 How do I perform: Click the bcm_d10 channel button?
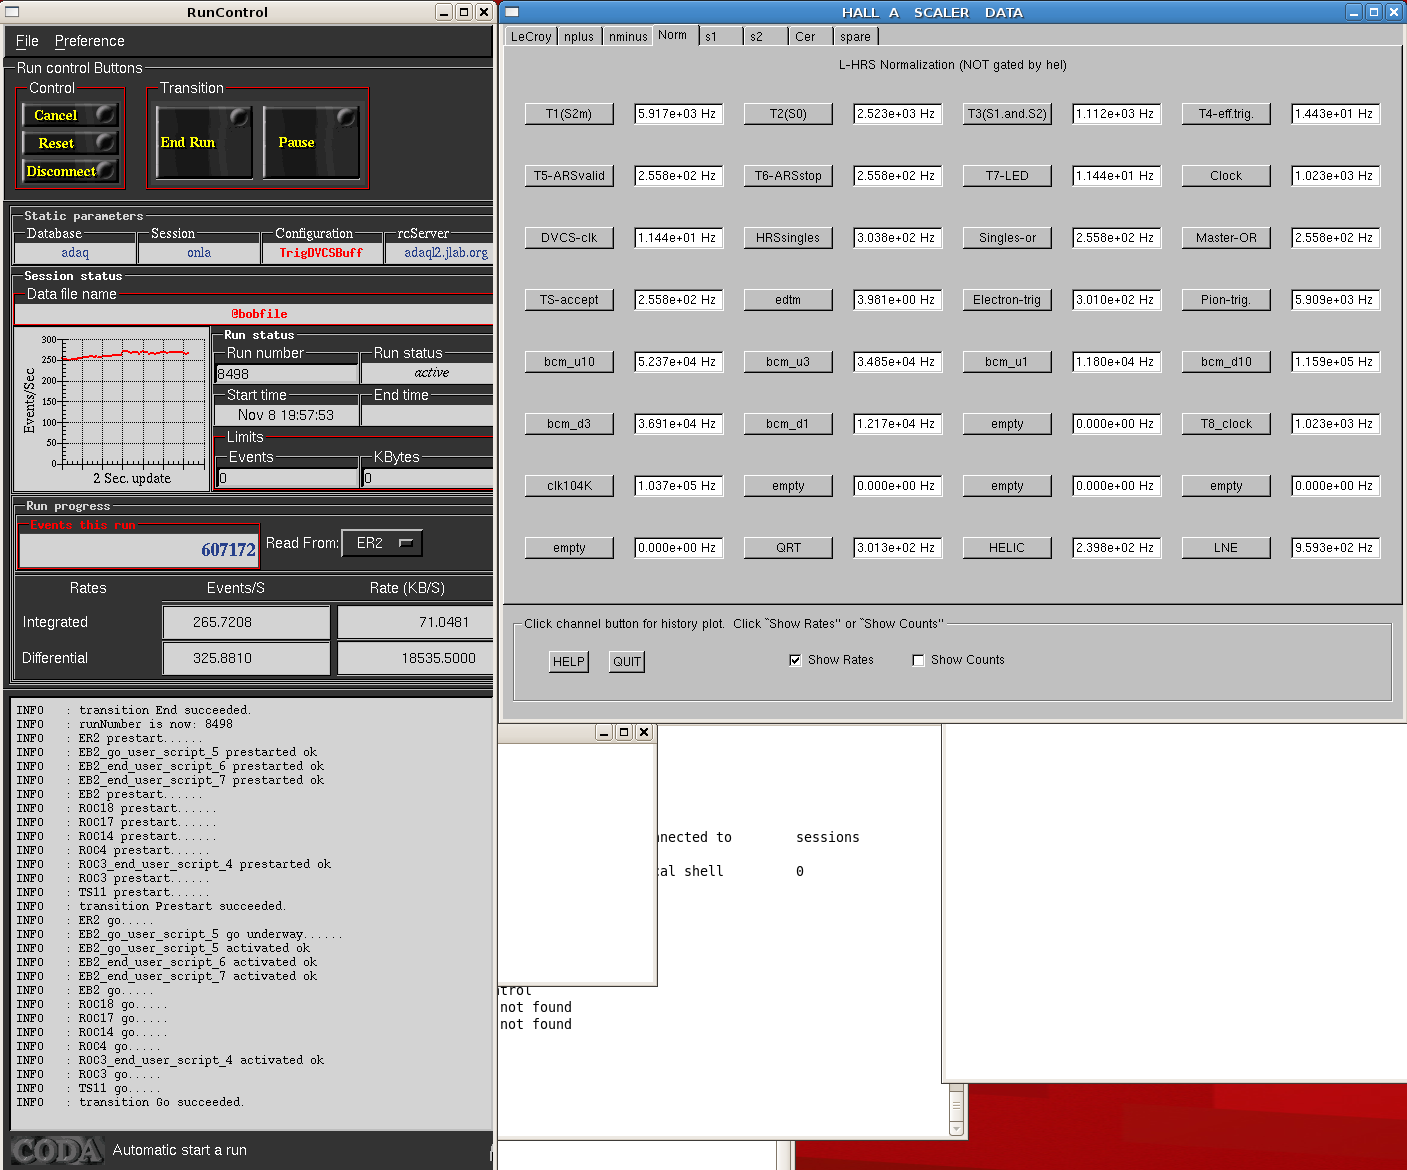point(1226,362)
